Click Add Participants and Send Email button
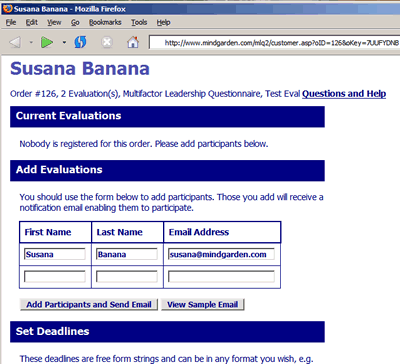 (x=89, y=305)
